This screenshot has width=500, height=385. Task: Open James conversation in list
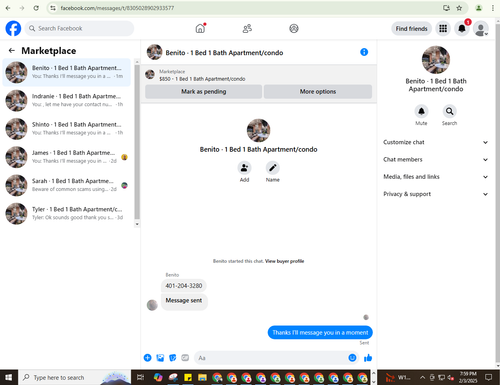[x=67, y=157]
